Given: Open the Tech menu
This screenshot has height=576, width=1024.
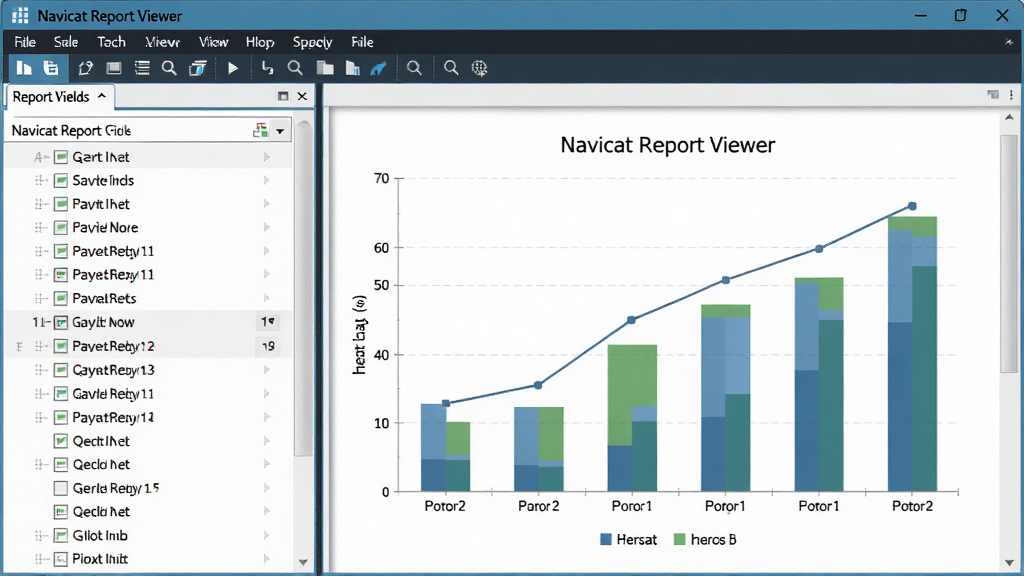Looking at the screenshot, I should point(111,42).
